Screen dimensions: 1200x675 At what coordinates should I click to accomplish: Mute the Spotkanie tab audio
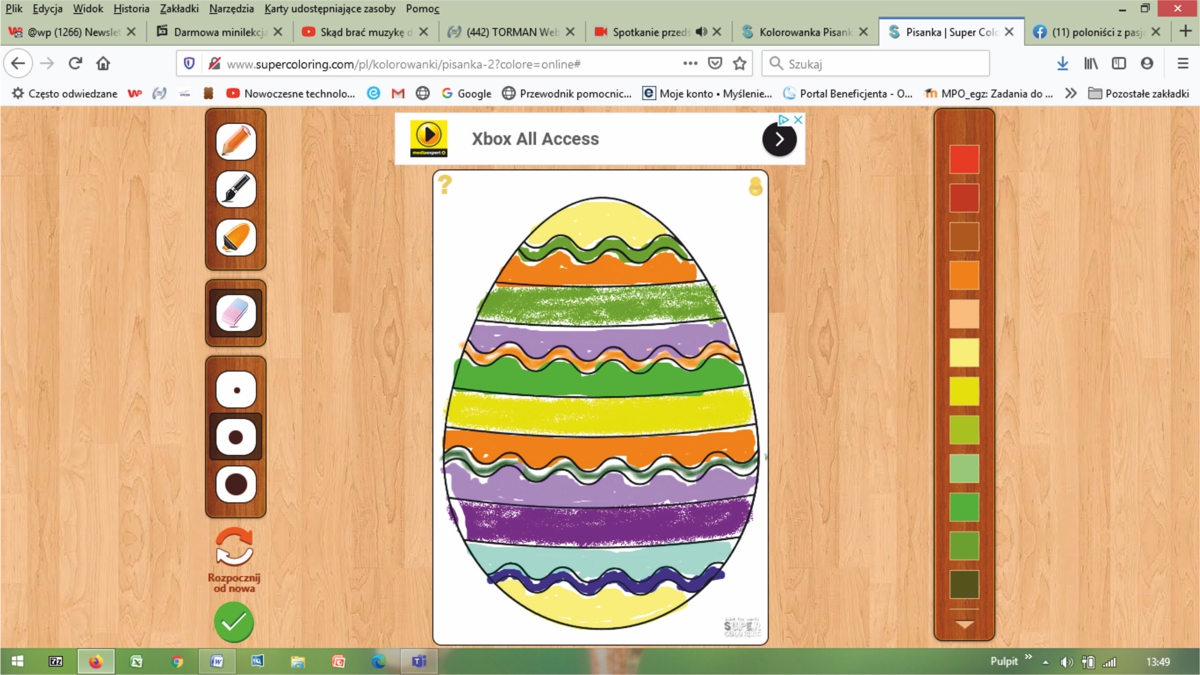[x=701, y=32]
